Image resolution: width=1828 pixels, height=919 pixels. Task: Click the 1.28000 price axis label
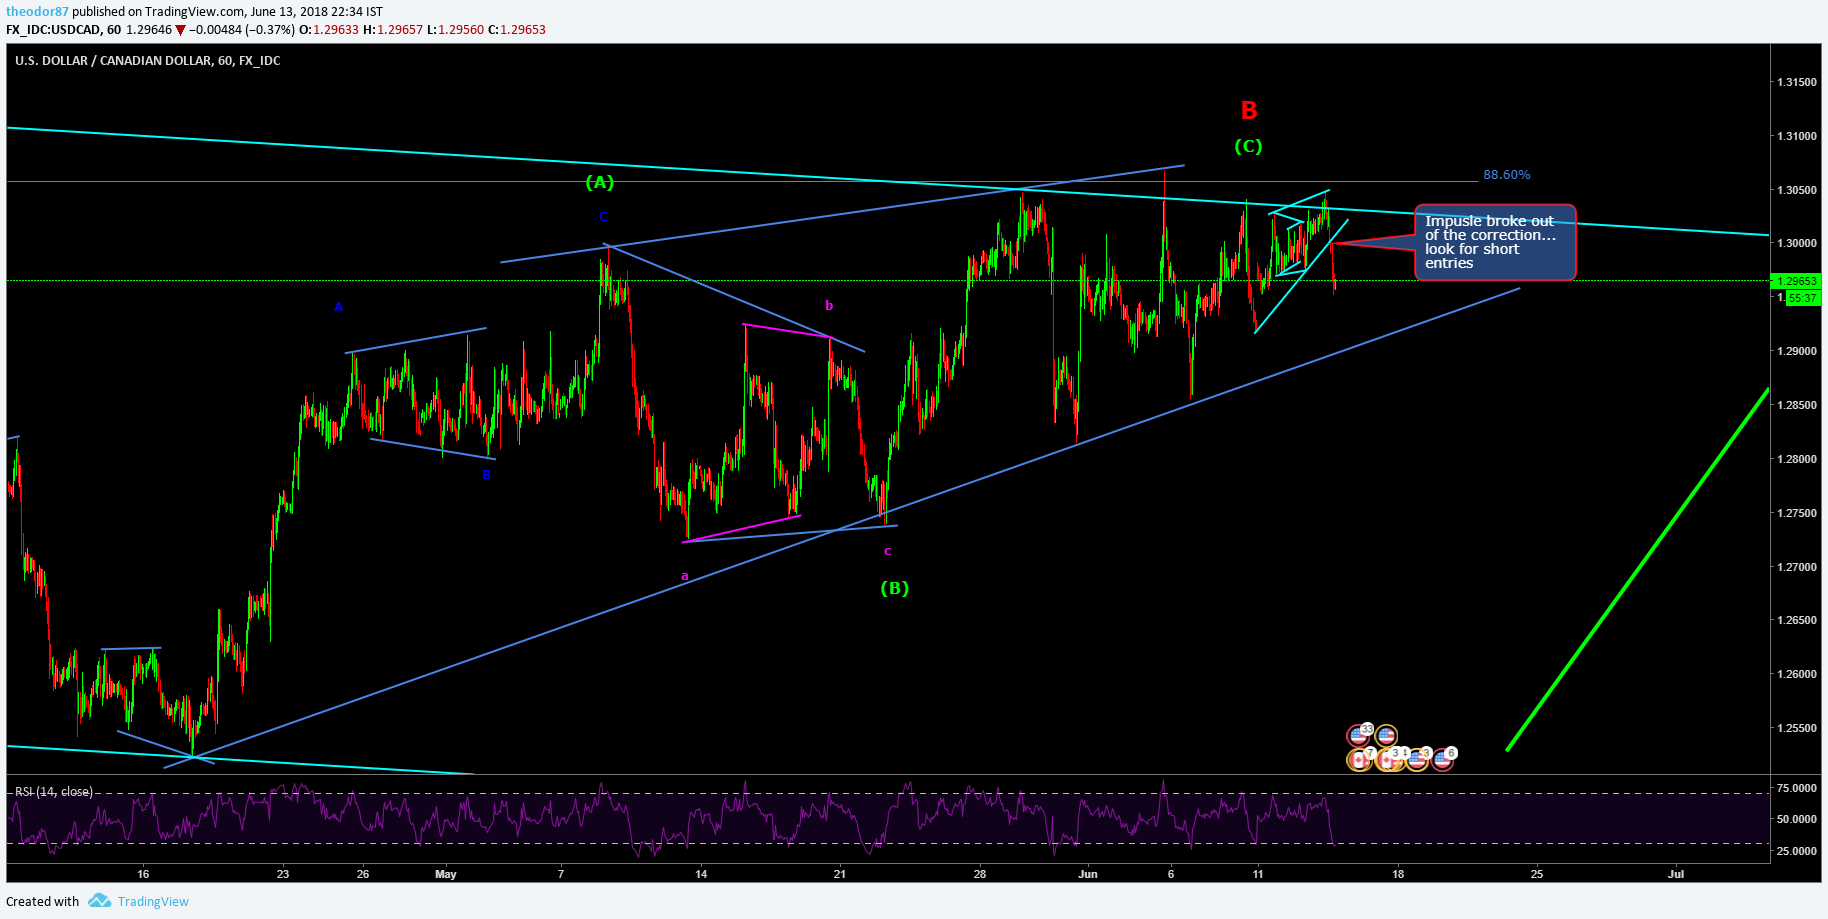[1797, 459]
